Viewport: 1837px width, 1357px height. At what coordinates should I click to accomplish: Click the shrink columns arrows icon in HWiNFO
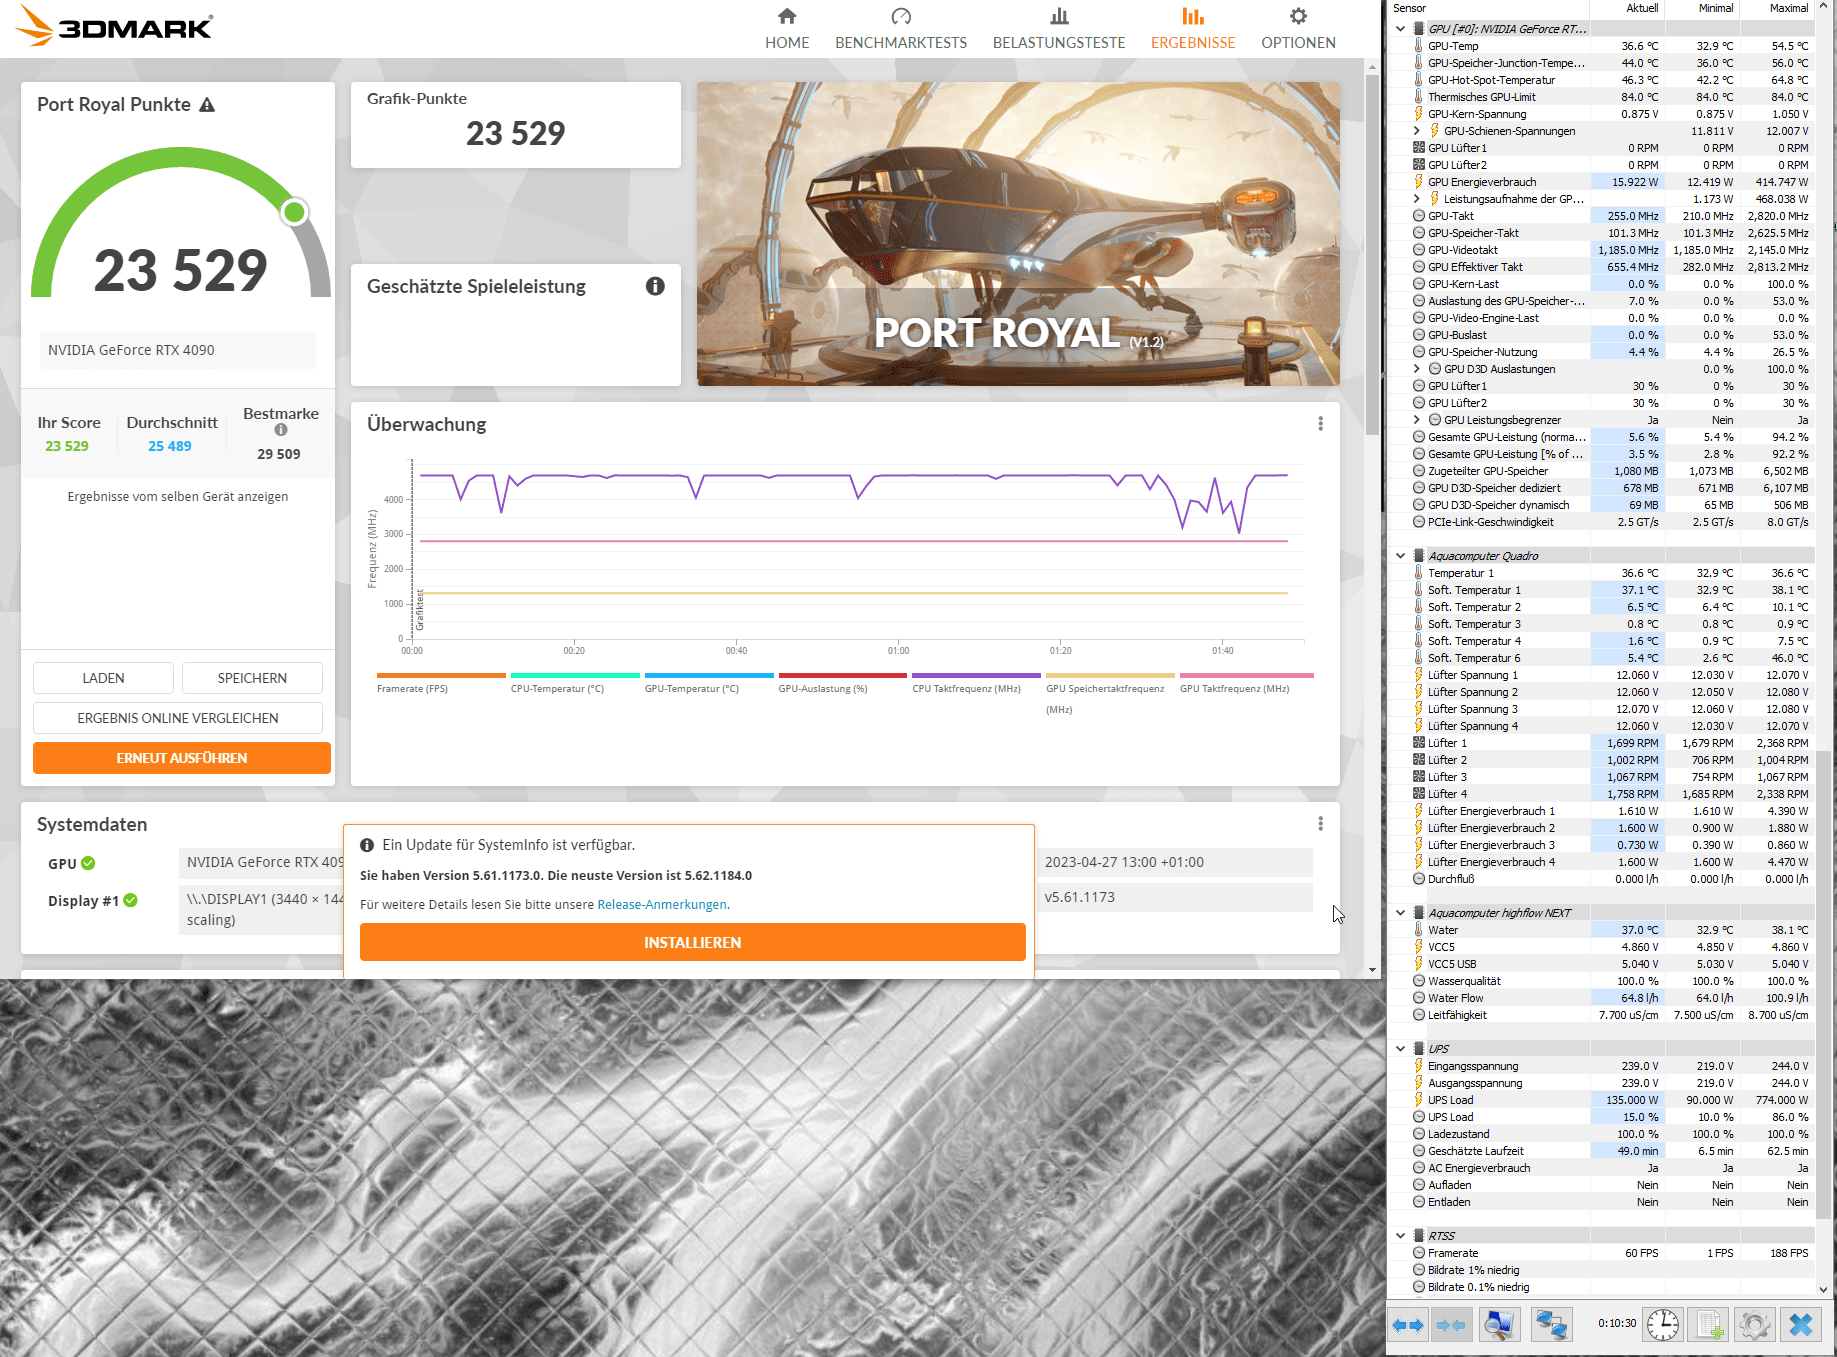click(x=1451, y=1325)
